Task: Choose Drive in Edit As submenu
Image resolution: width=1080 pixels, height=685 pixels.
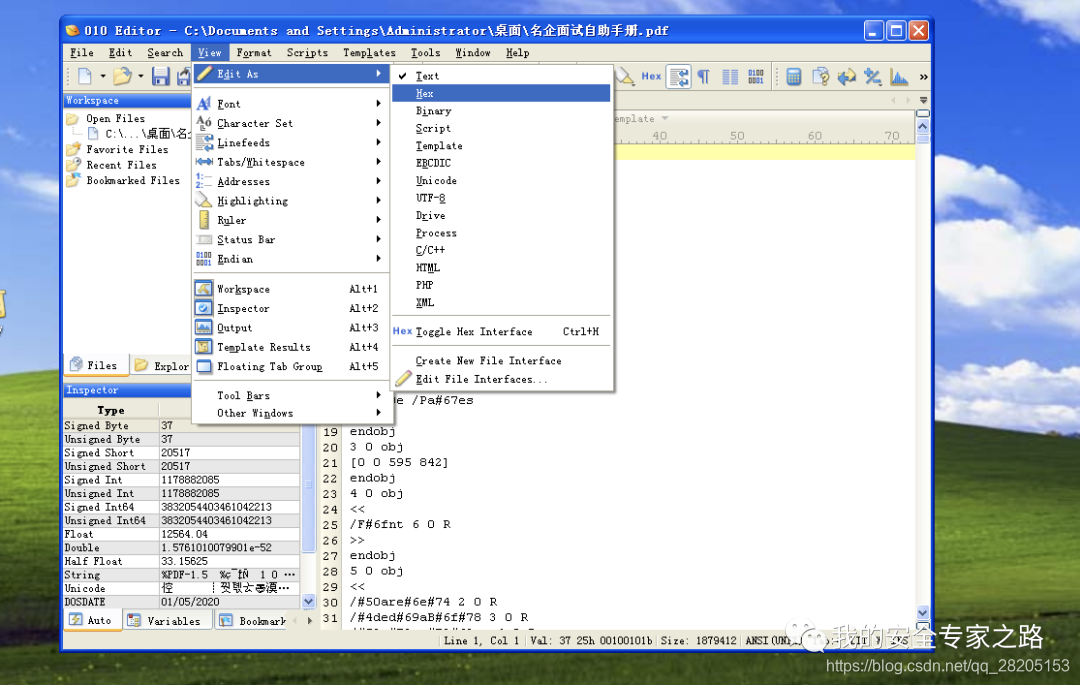Action: pos(501,215)
